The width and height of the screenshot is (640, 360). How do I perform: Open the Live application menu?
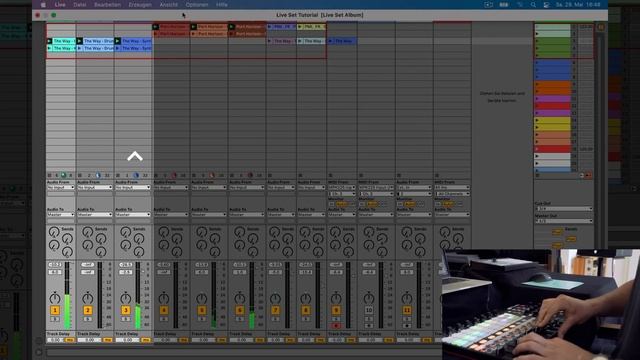60,5
